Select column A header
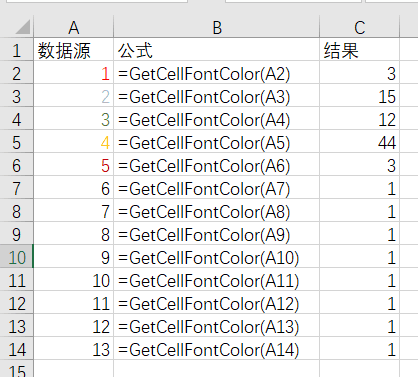Image resolution: width=418 pixels, height=377 pixels. coord(74,27)
